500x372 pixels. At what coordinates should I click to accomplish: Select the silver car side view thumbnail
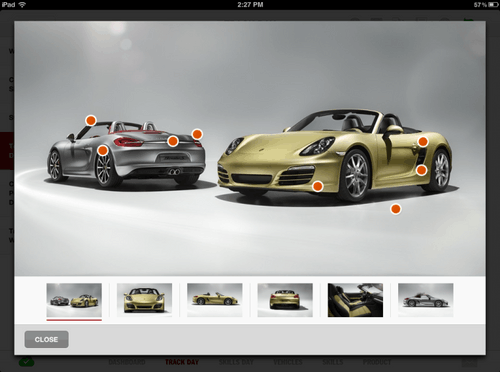coord(426,300)
